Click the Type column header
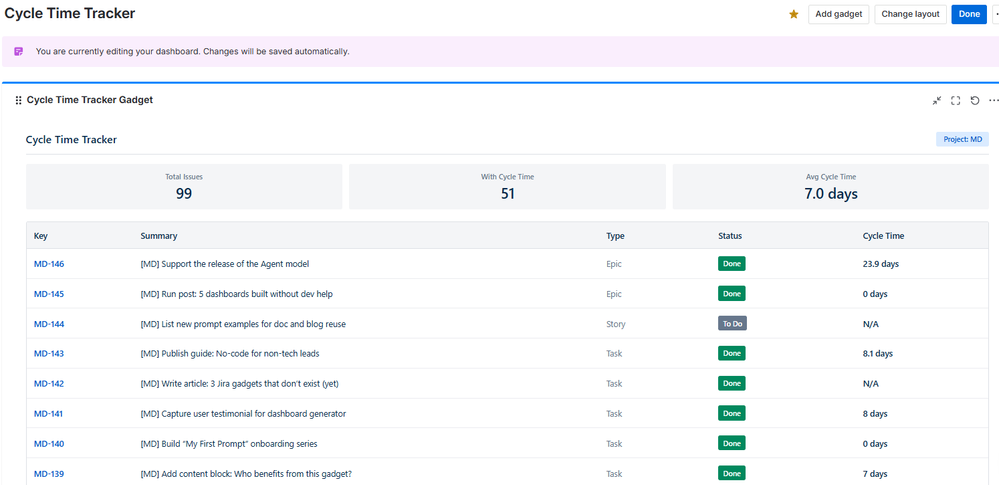The image size is (999, 485). point(615,236)
